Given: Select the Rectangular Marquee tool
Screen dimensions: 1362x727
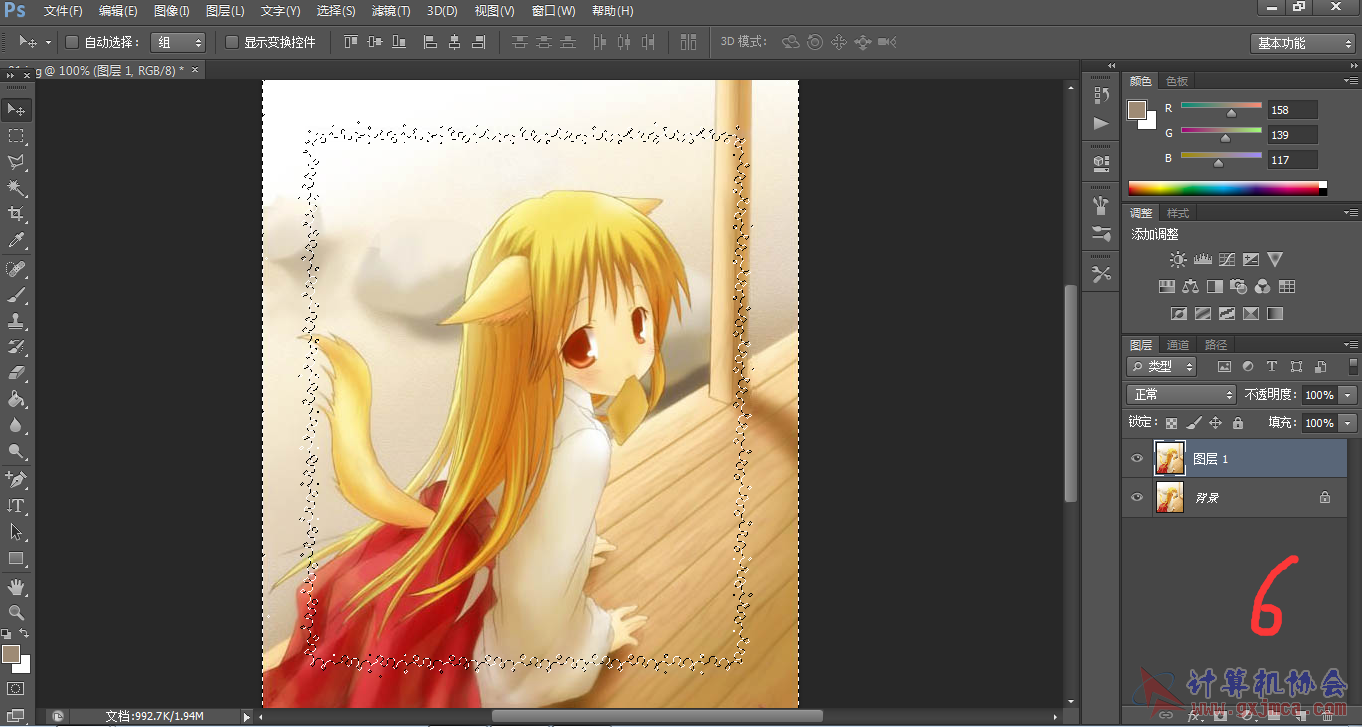Looking at the screenshot, I should [x=17, y=135].
